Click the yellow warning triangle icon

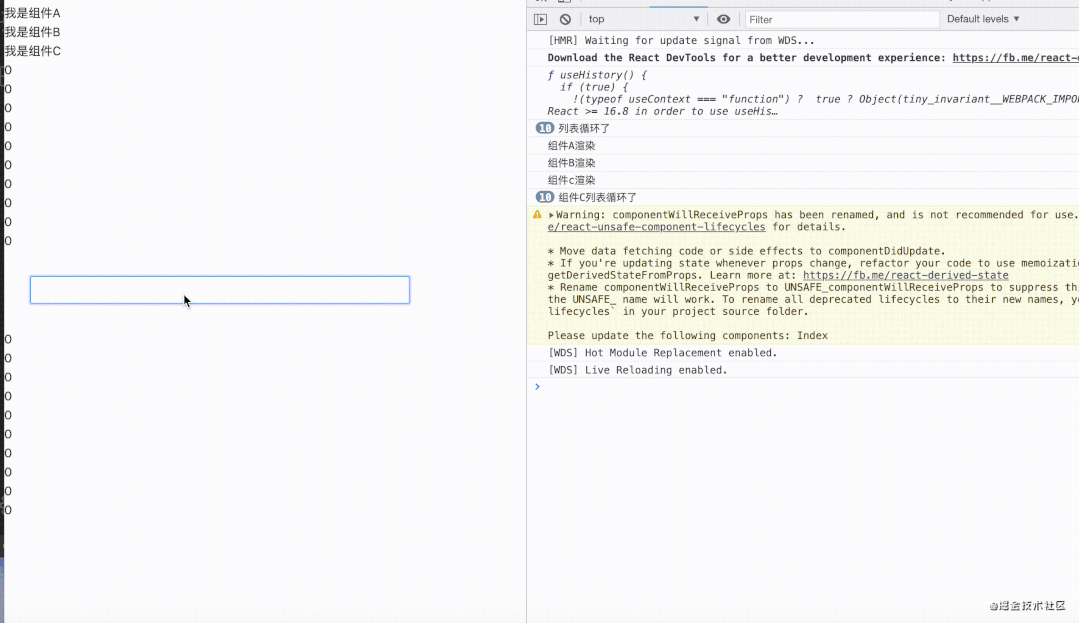pyautogui.click(x=538, y=214)
